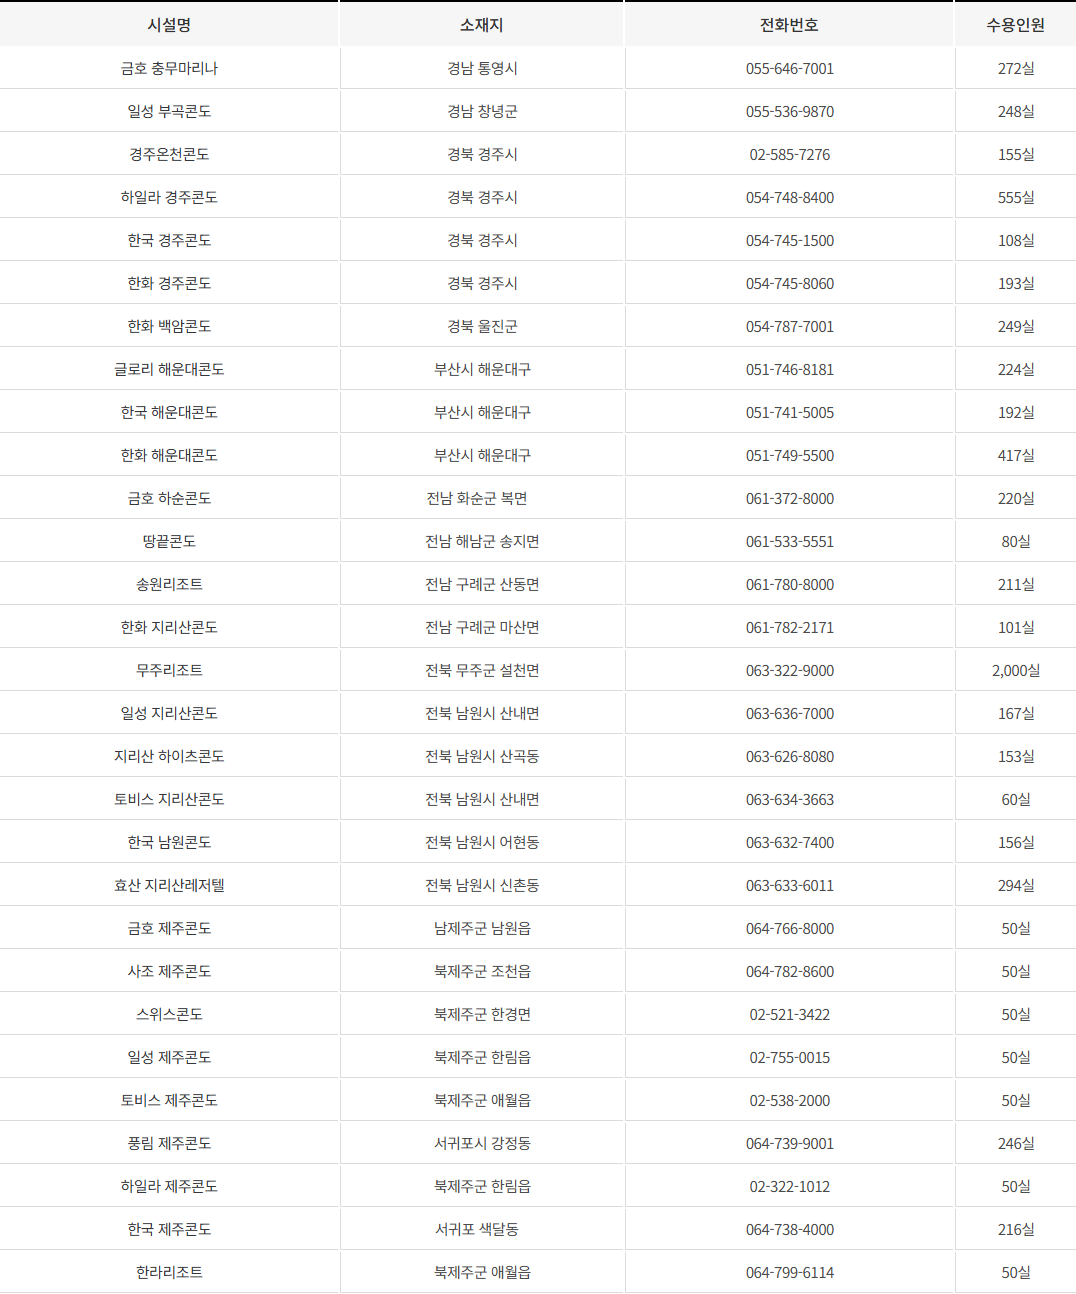Select the 하일라 경주콘도 row name
The width and height of the screenshot is (1076, 1294).
(x=169, y=197)
